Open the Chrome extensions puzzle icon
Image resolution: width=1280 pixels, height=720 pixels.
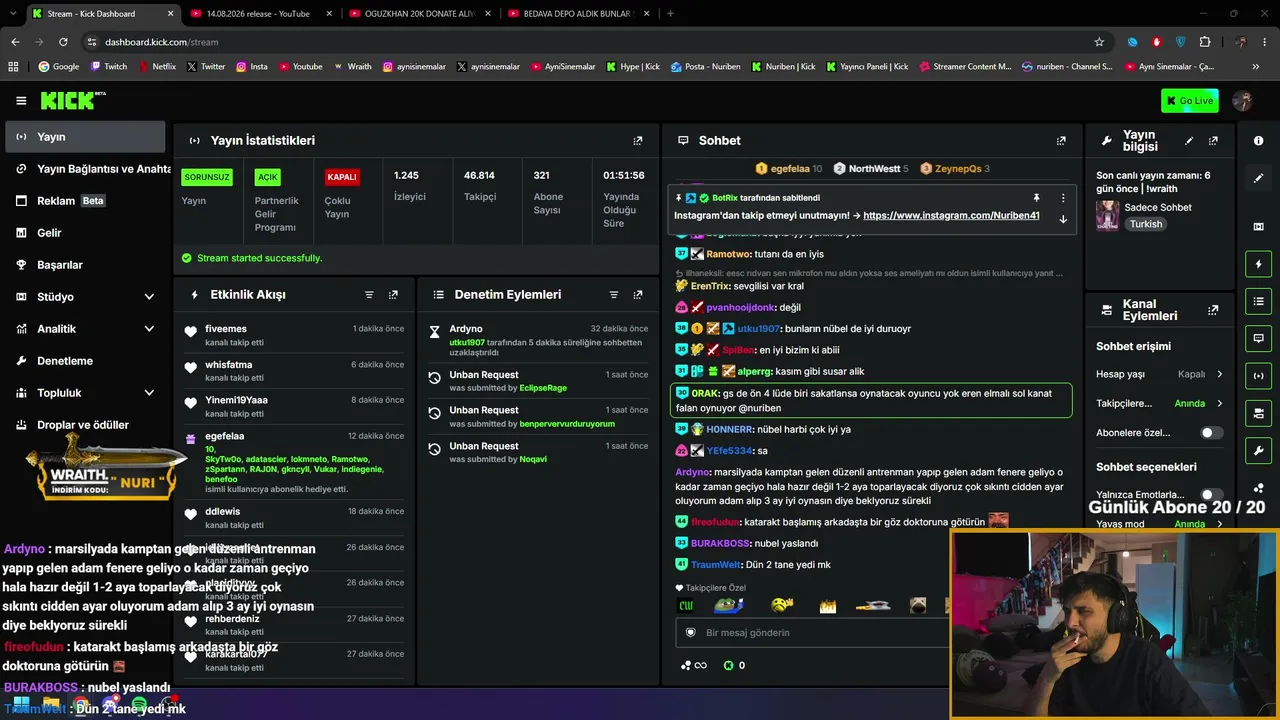(1204, 42)
